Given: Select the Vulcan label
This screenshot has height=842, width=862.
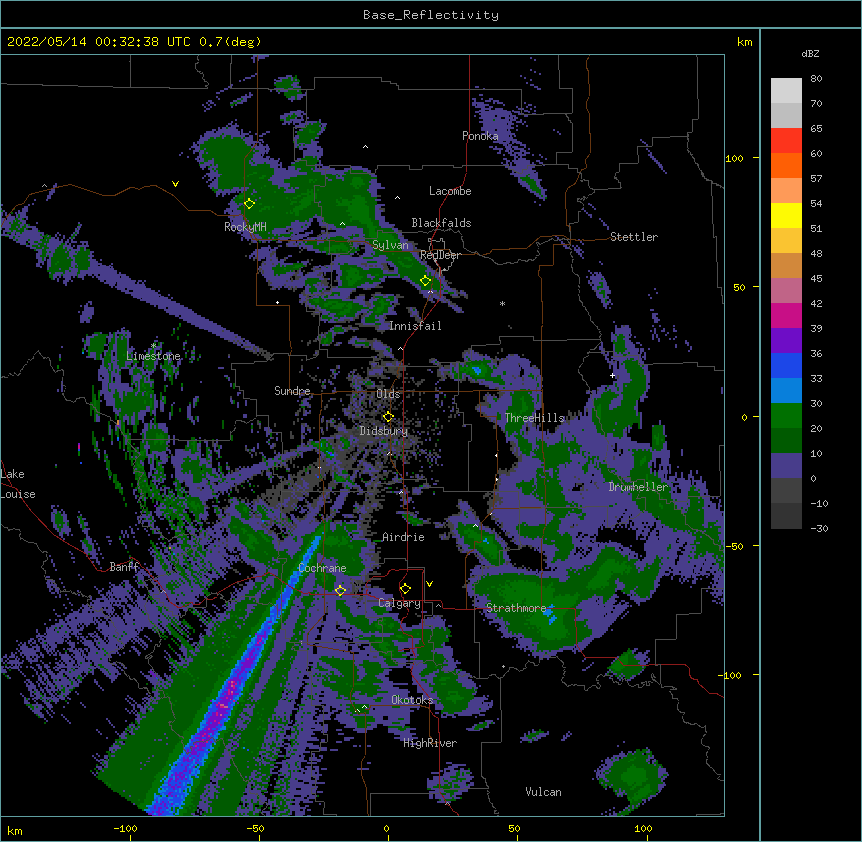Looking at the screenshot, I should [543, 792].
